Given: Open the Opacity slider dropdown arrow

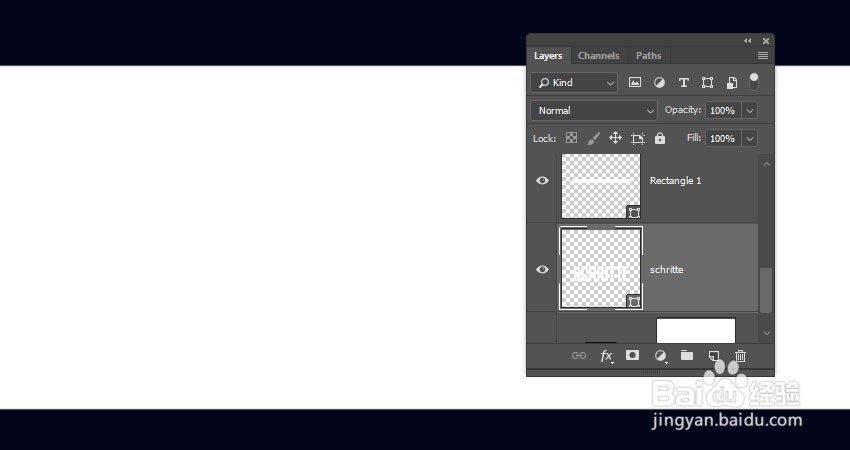Looking at the screenshot, I should (x=750, y=111).
